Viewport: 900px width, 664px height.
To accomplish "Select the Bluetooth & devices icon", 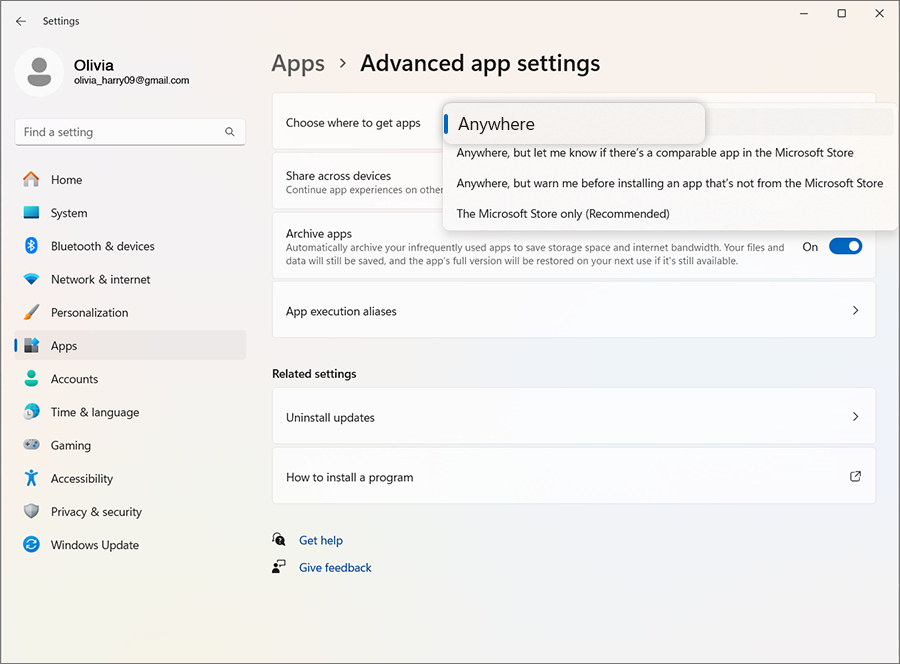I will [31, 246].
